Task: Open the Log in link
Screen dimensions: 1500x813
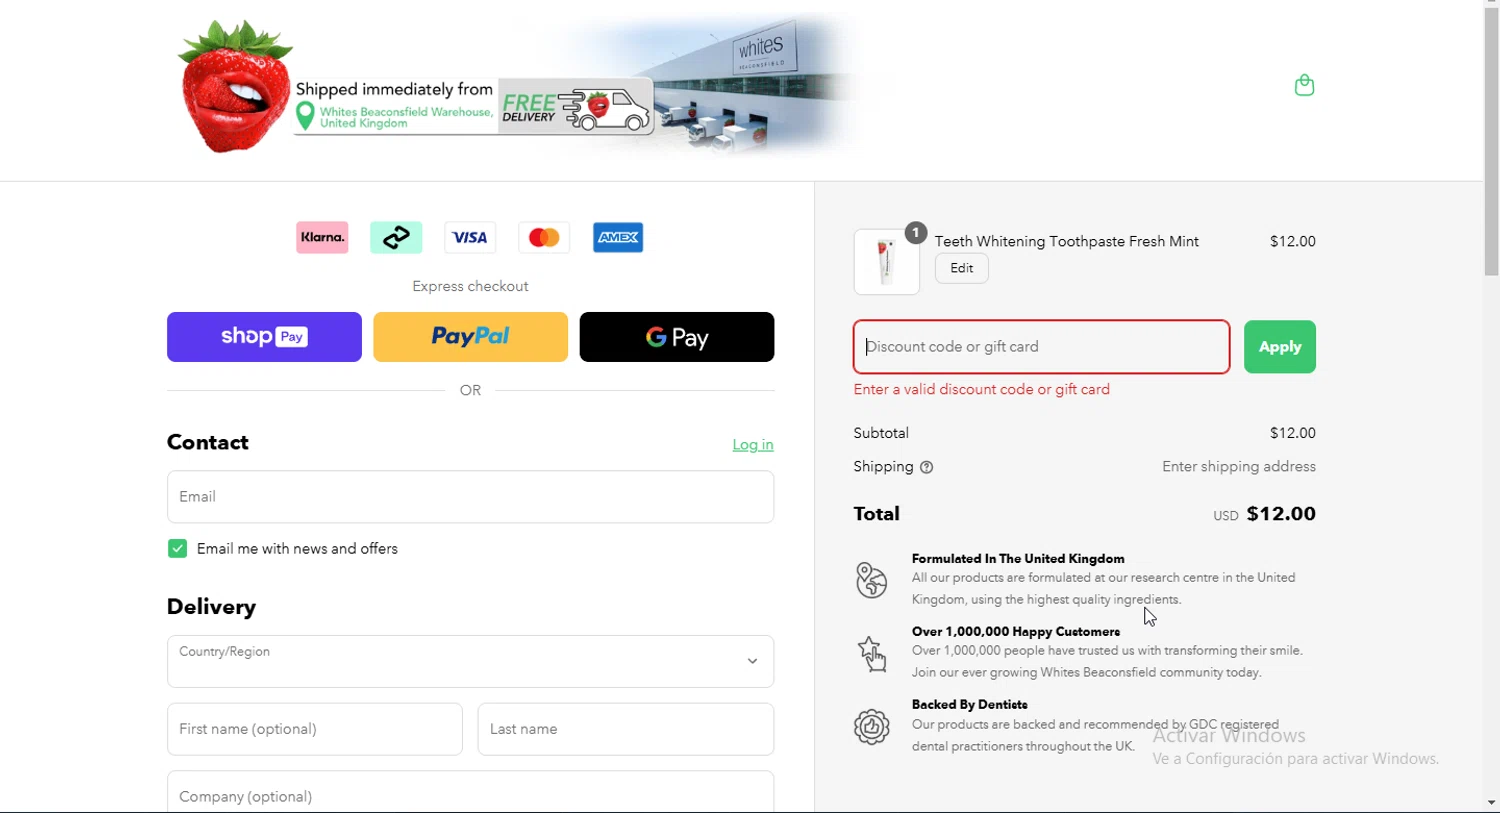Action: [x=753, y=444]
